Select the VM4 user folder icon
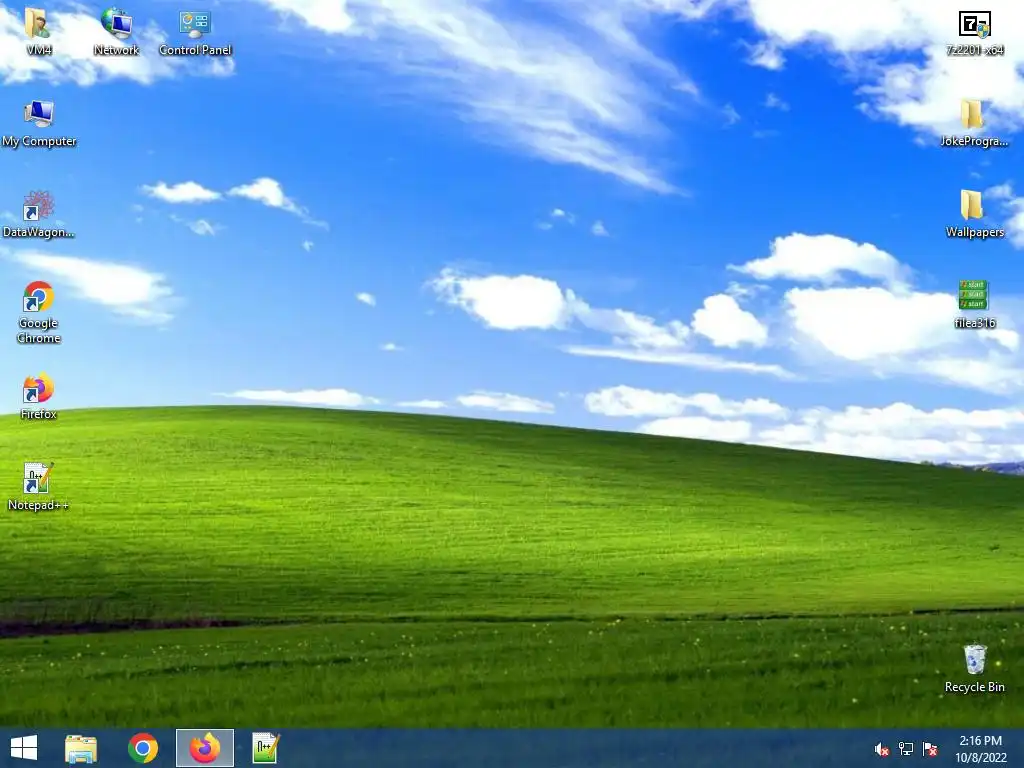The image size is (1024, 768). 38,24
